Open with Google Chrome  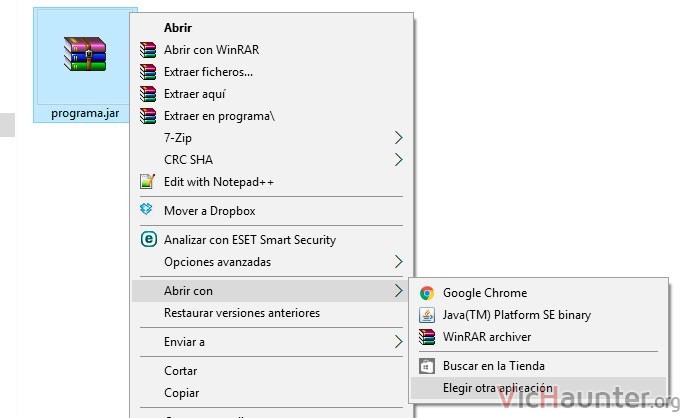point(538,293)
